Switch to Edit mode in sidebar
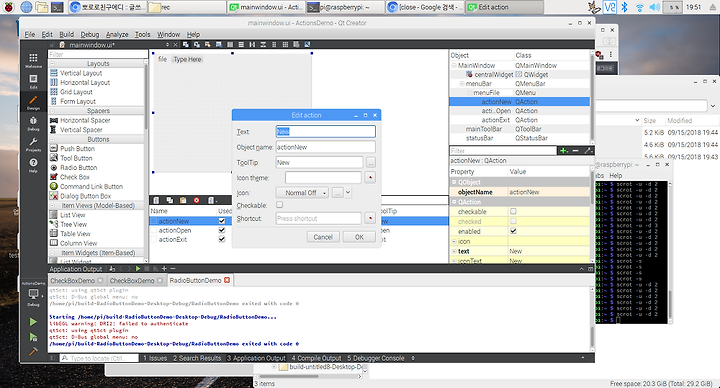 click(x=33, y=81)
